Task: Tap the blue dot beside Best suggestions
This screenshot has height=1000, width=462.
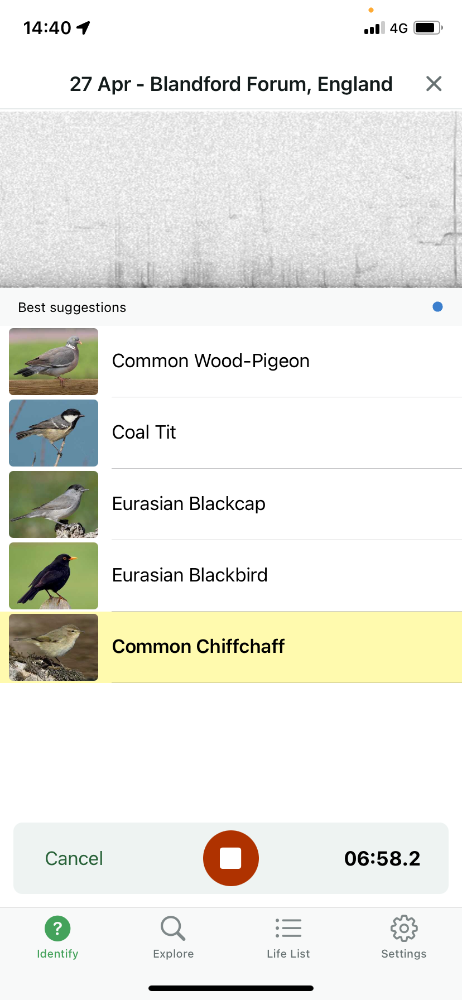Action: pyautogui.click(x=438, y=307)
